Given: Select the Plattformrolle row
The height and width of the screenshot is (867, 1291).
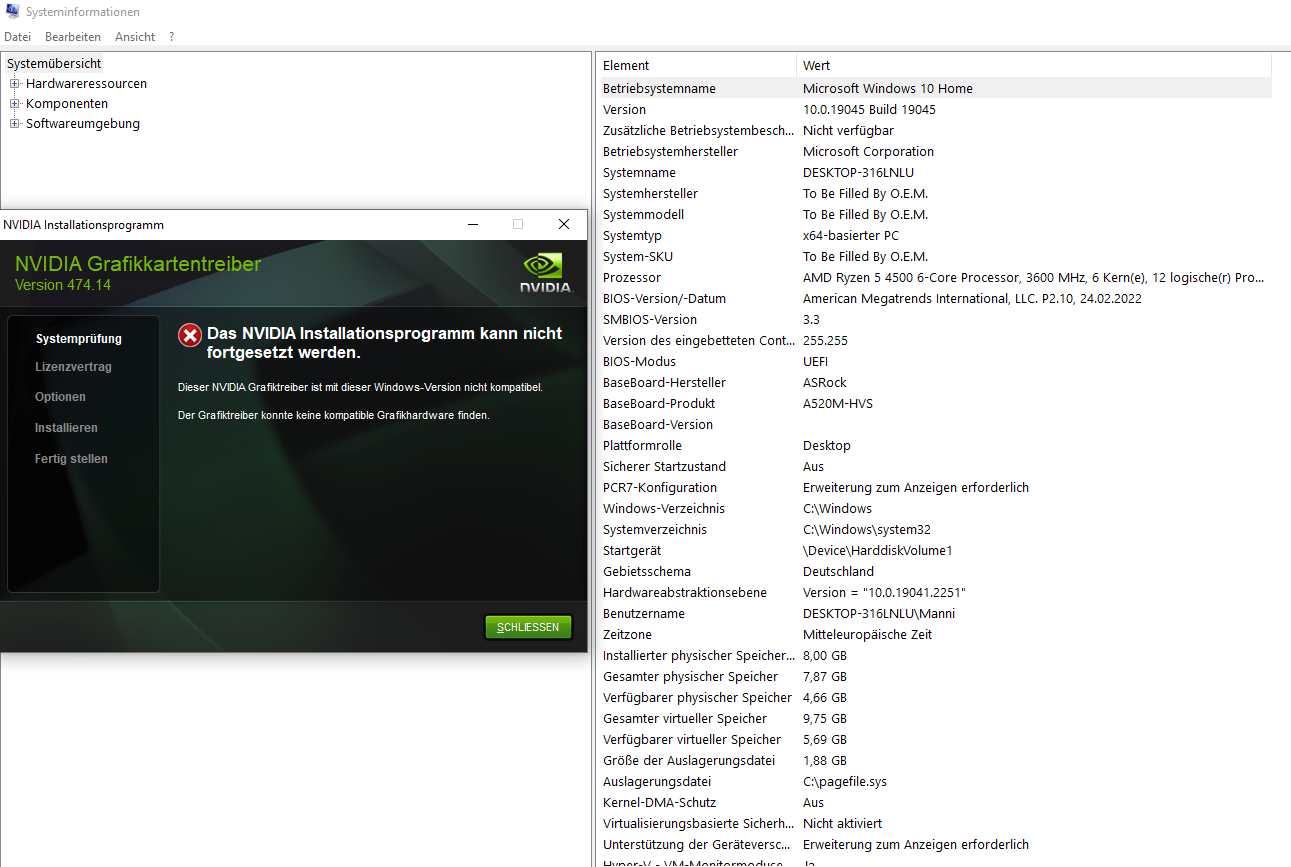Looking at the screenshot, I should pyautogui.click(x=935, y=446).
